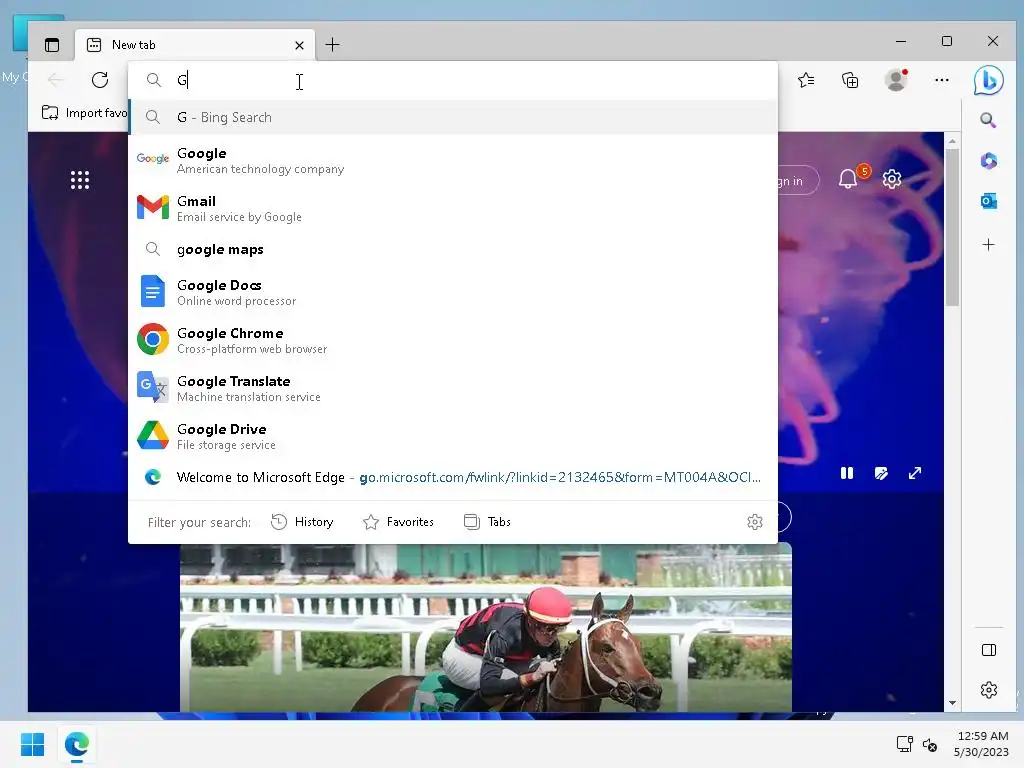Select the New tab tab
Viewport: 1024px width, 768px height.
tap(195, 45)
